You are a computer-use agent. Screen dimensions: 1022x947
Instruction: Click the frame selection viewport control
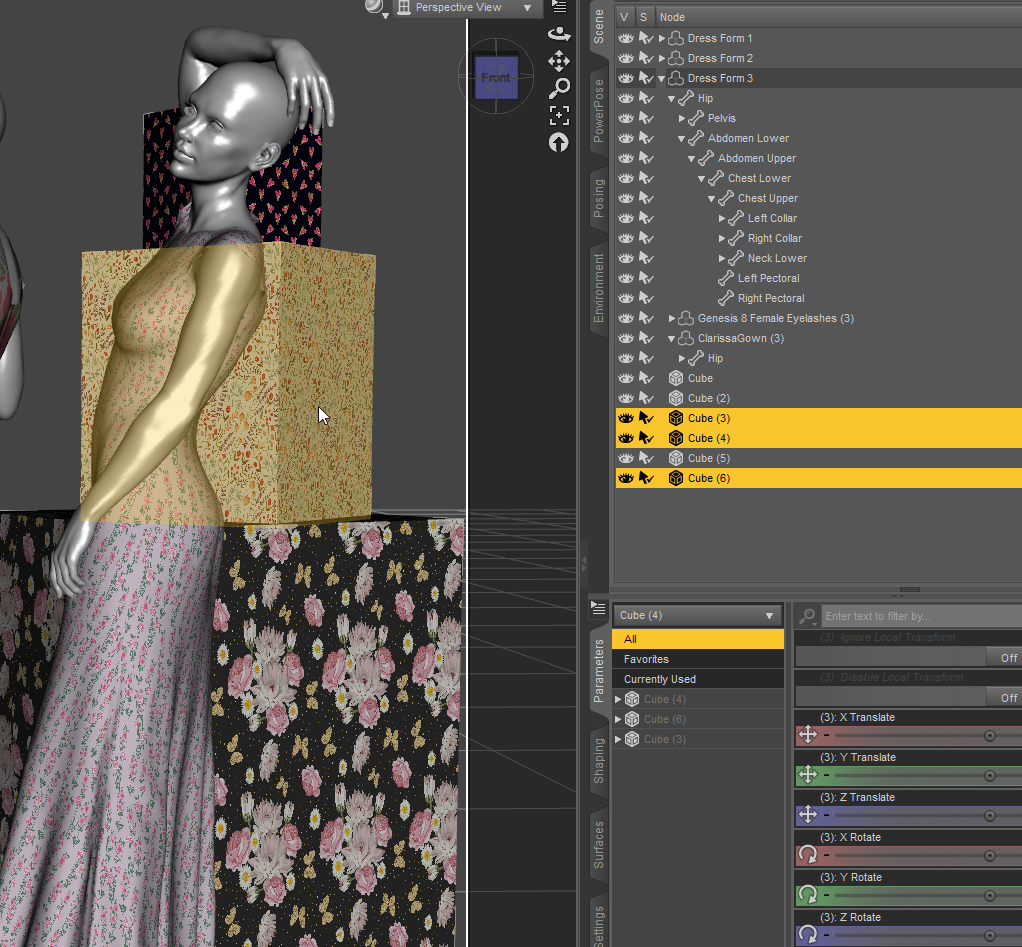coord(558,116)
